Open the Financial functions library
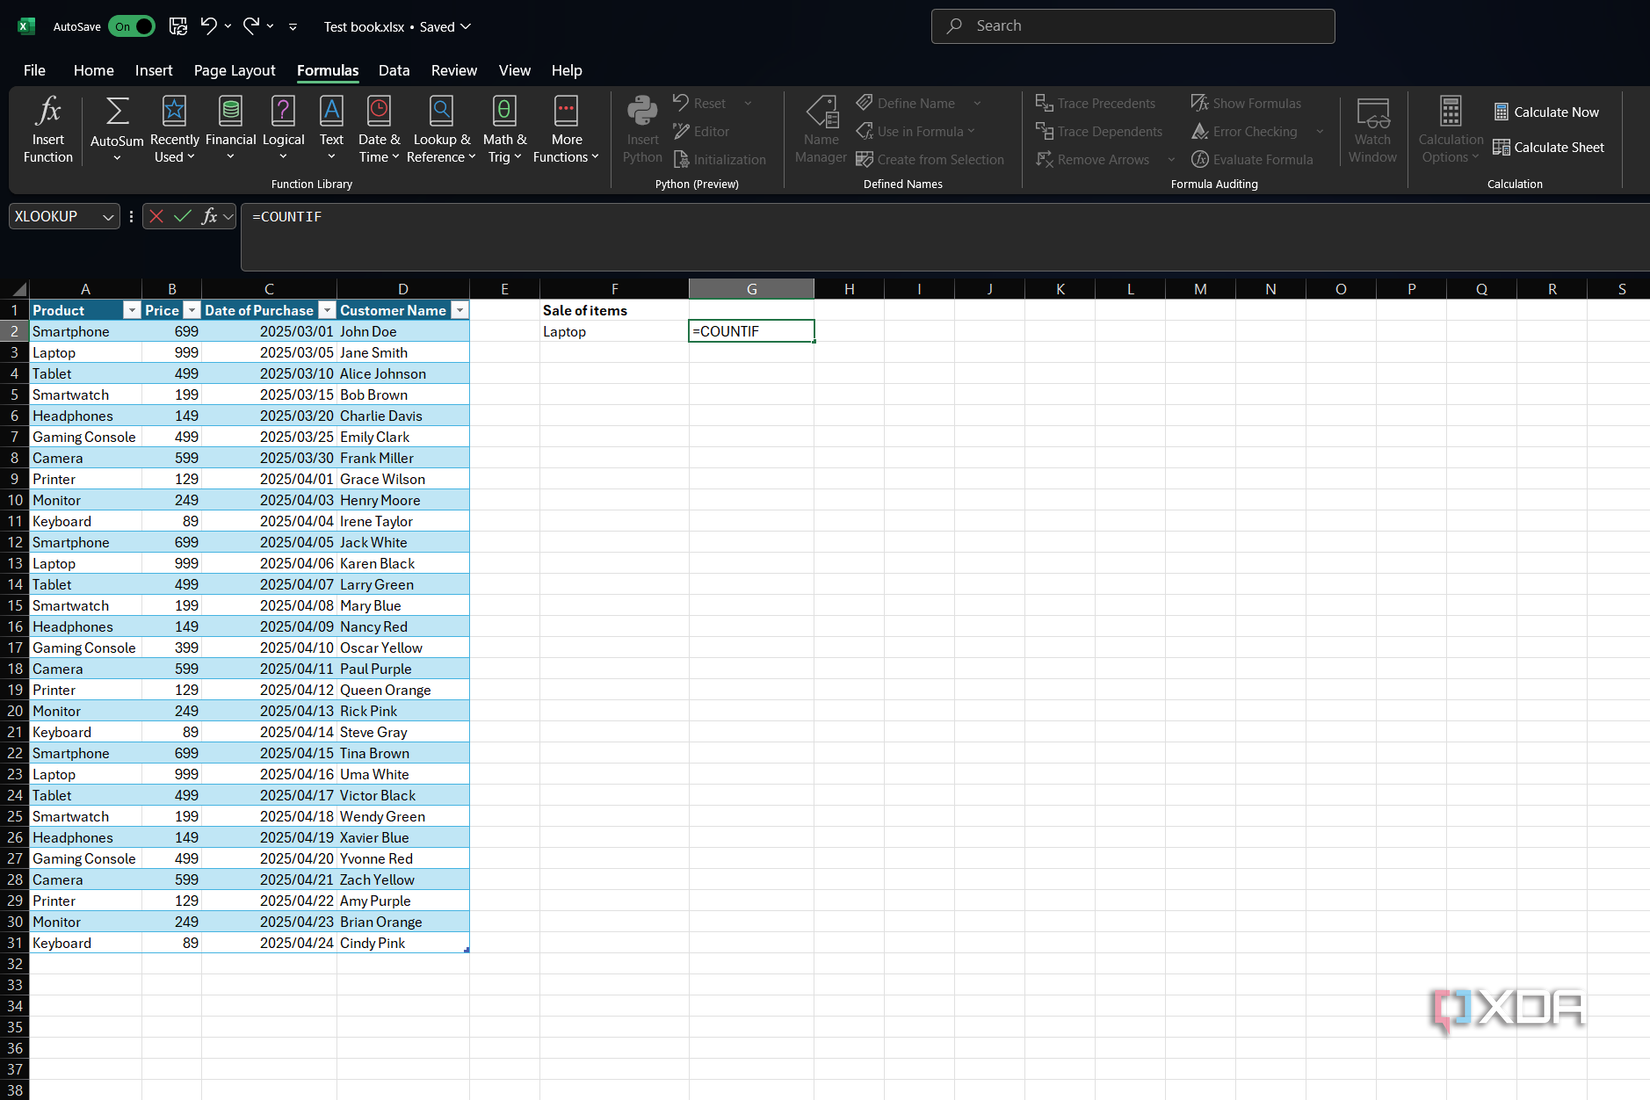 pos(230,129)
